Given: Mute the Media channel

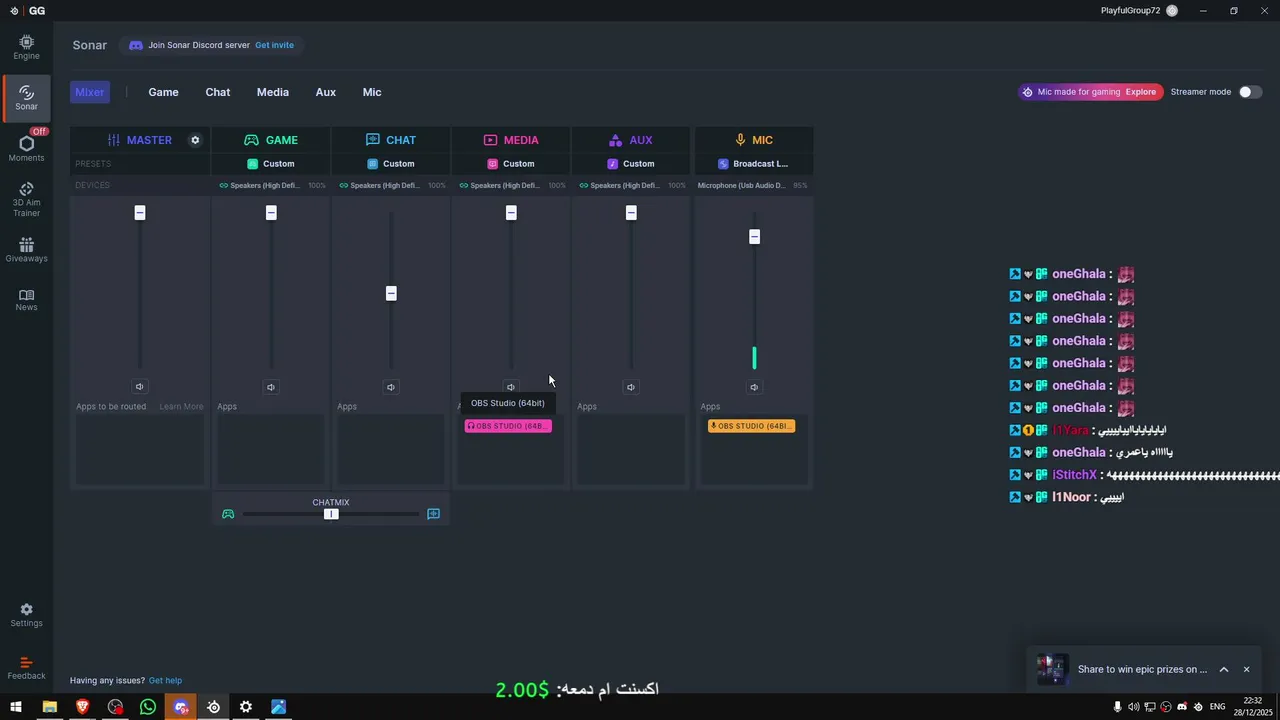Looking at the screenshot, I should (x=511, y=387).
